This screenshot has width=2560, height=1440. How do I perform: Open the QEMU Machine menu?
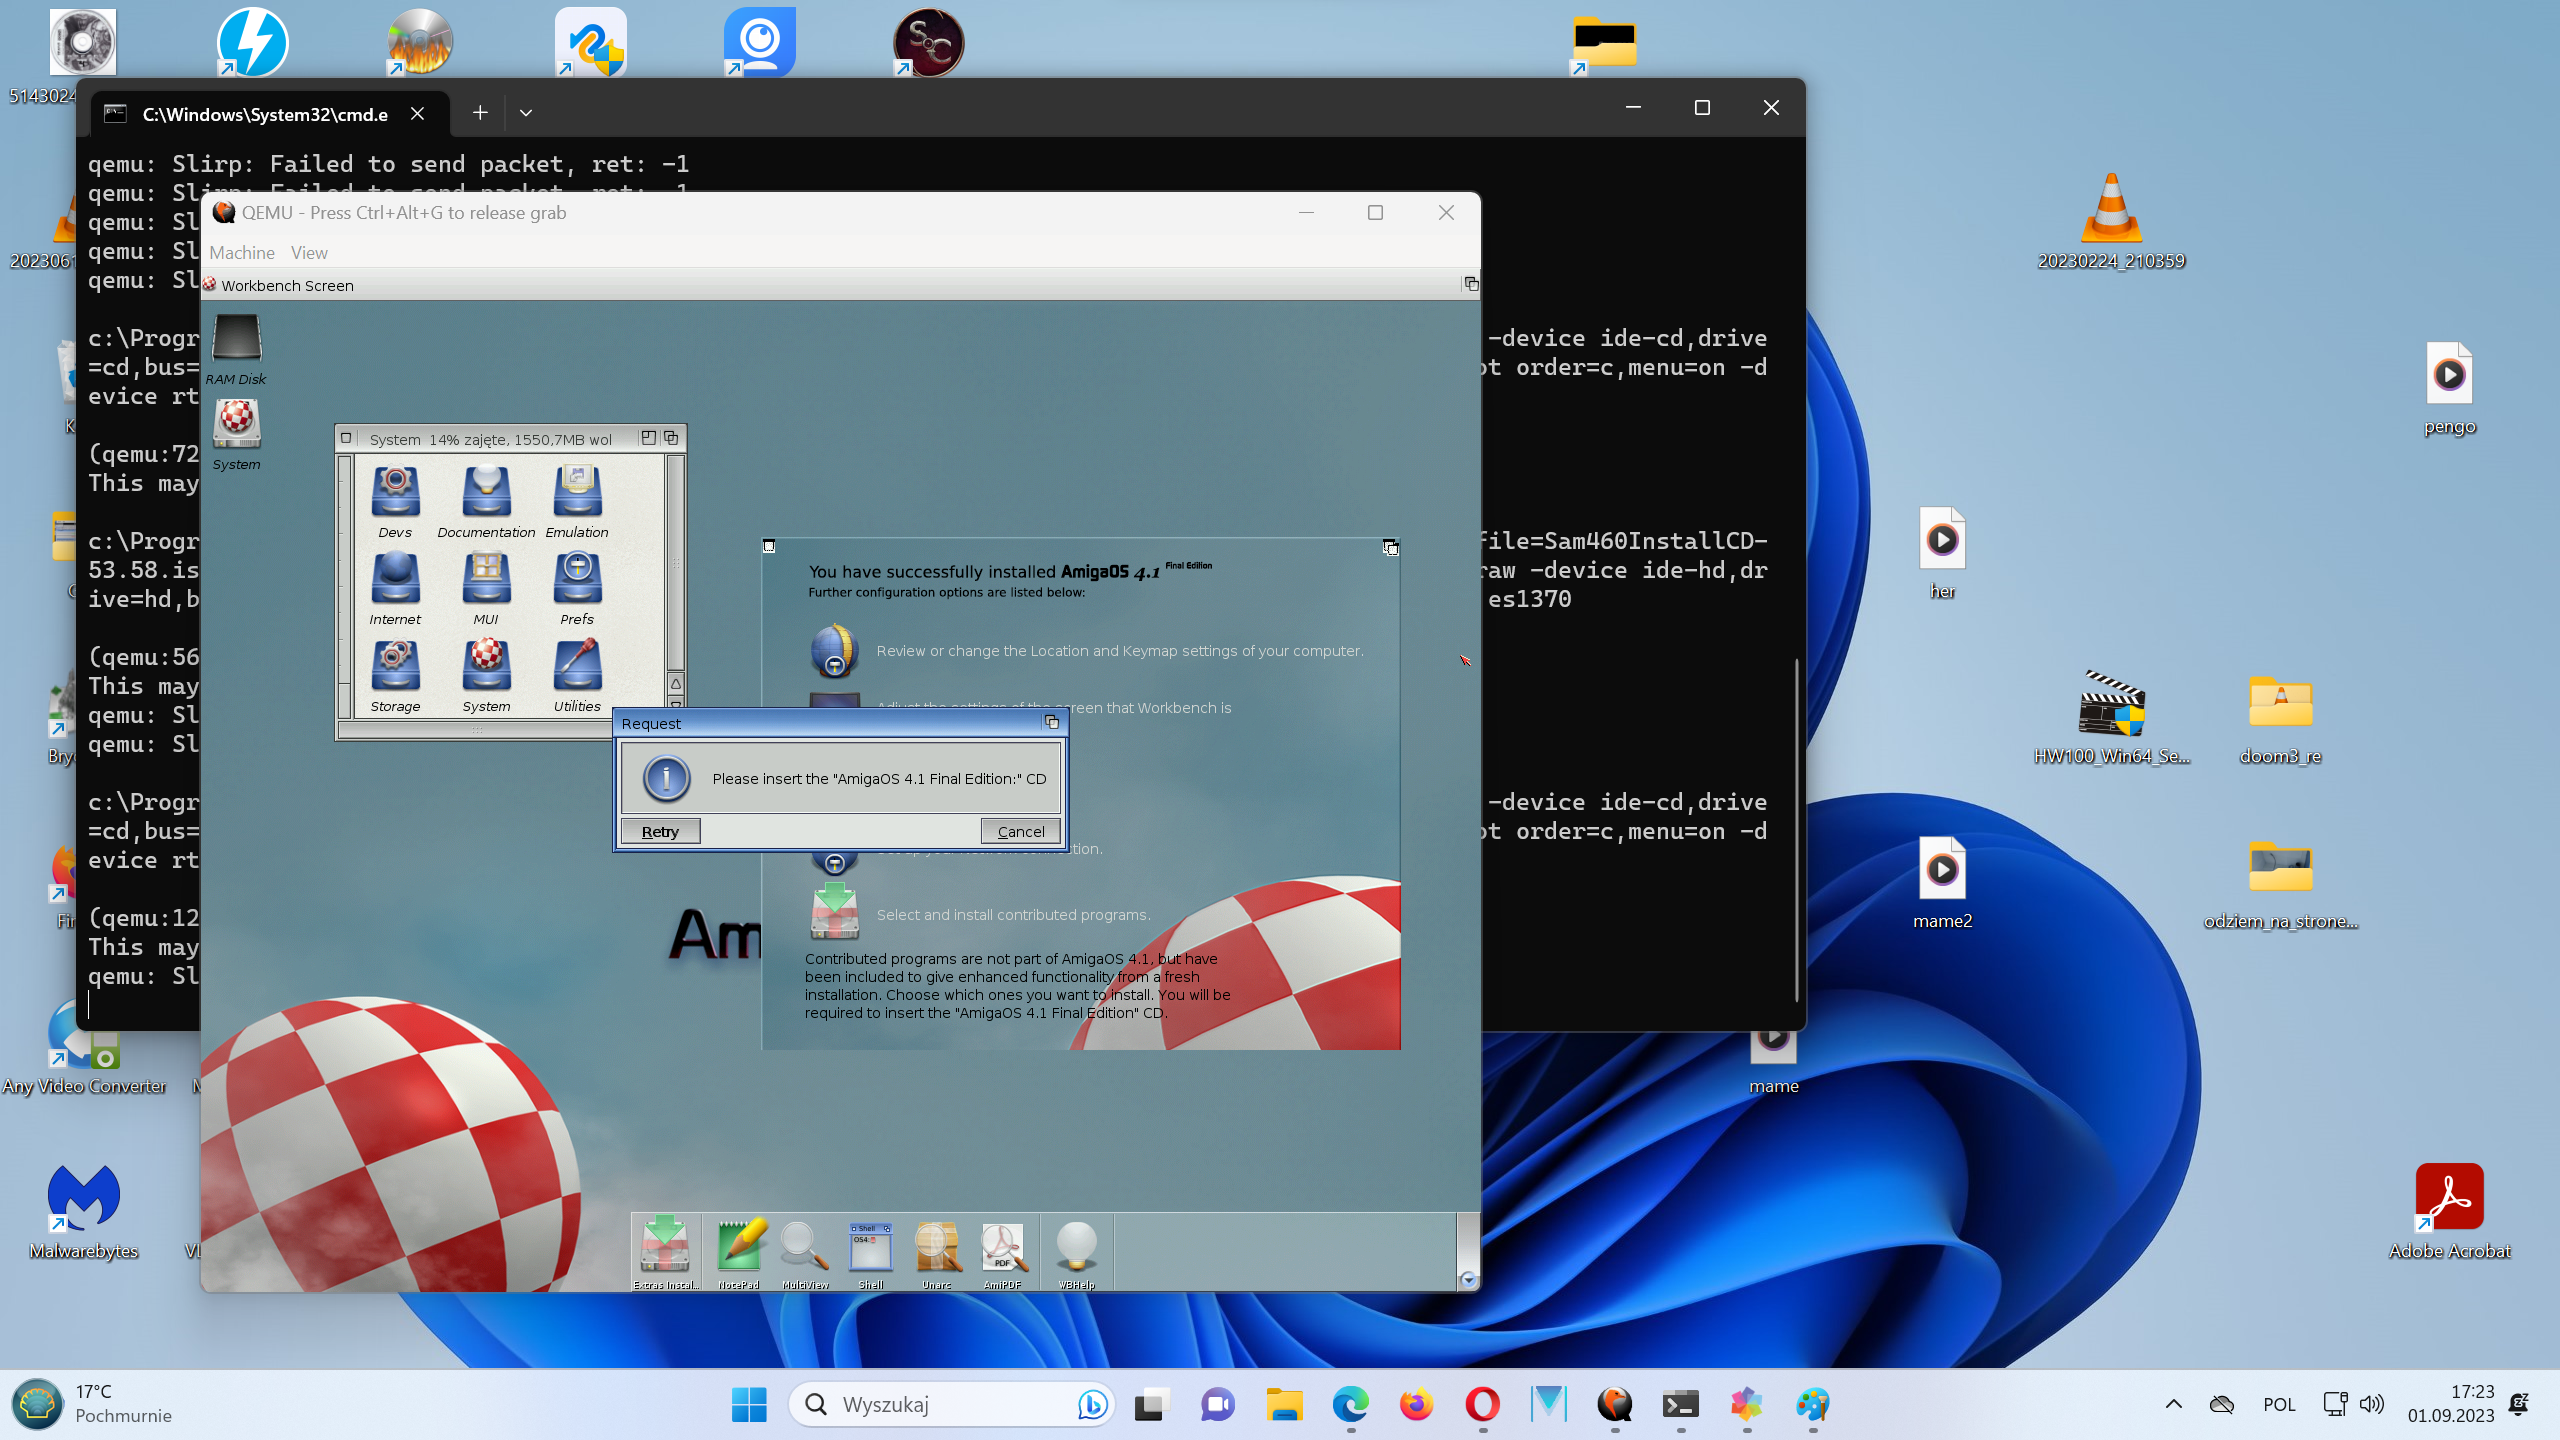(x=242, y=253)
